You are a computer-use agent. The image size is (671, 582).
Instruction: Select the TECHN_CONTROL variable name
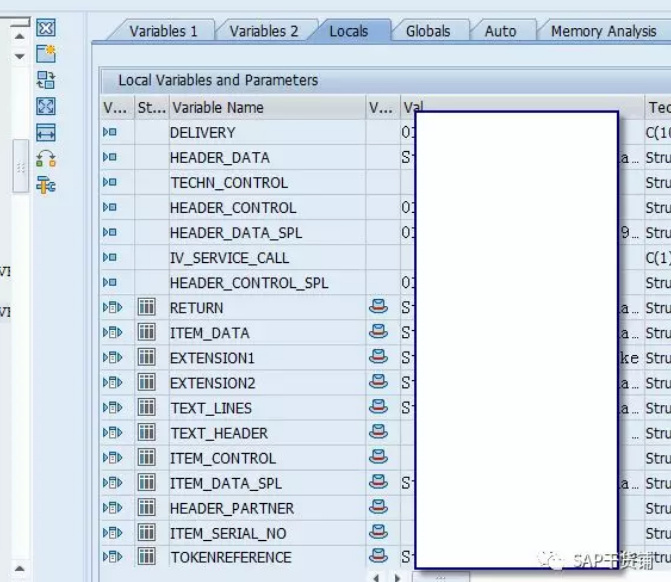coord(229,183)
